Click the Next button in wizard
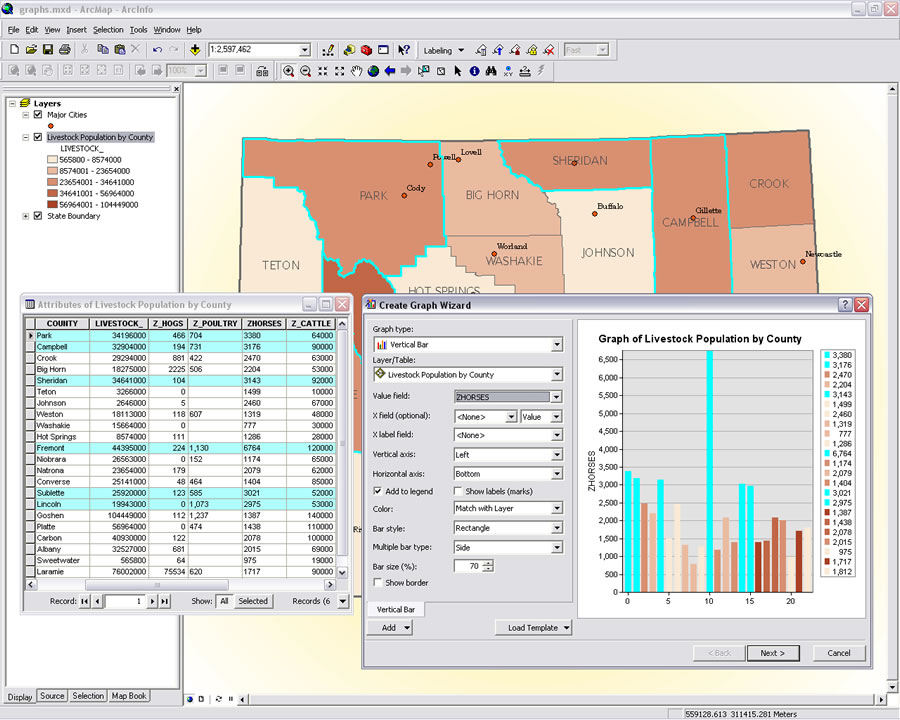The image size is (900, 720). click(x=773, y=653)
